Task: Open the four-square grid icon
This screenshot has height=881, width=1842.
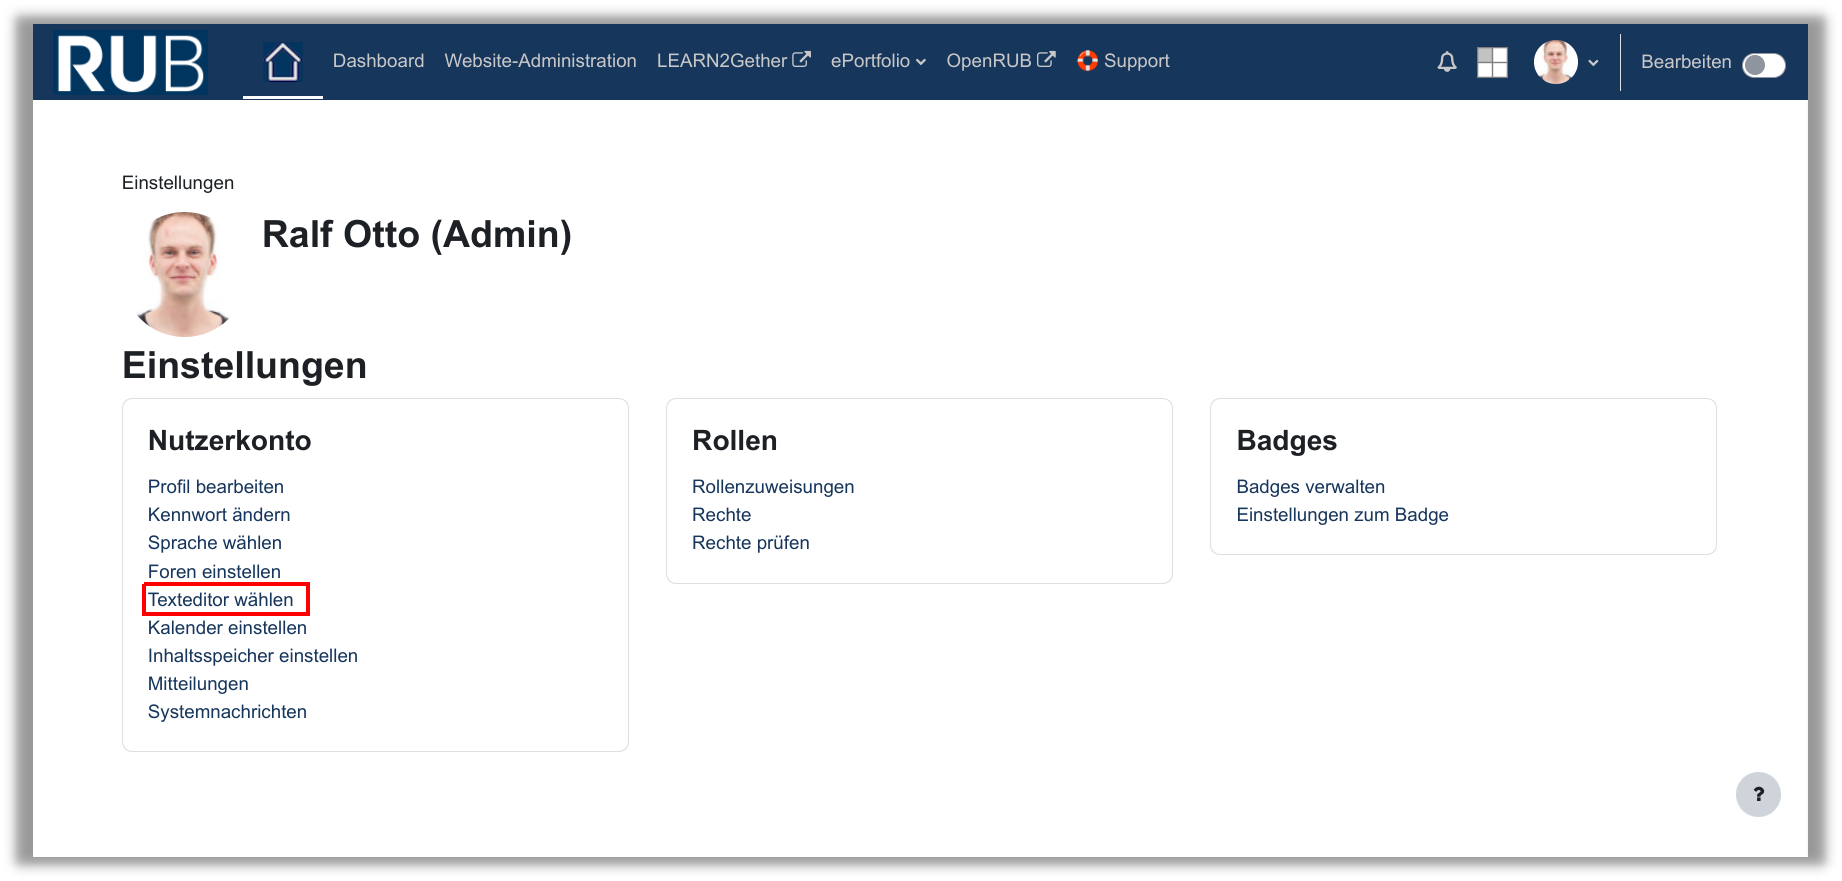Action: (x=1492, y=62)
